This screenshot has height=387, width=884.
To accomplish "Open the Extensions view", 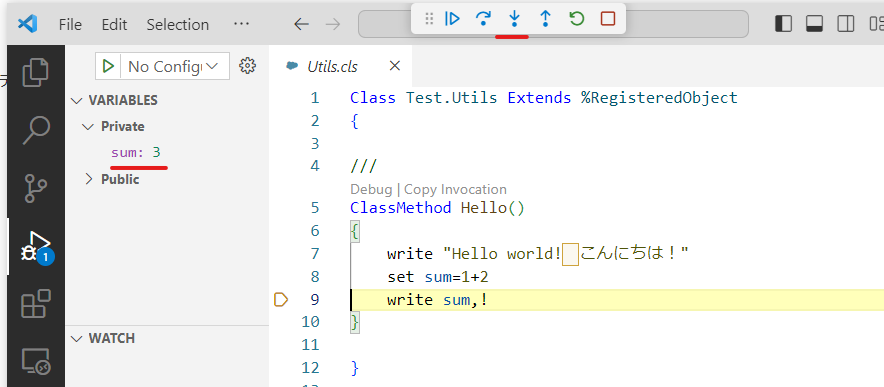I will [x=36, y=304].
